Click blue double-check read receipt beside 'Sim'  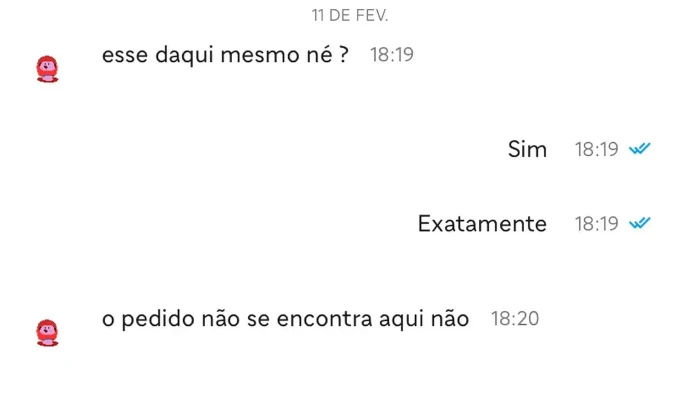(x=640, y=149)
